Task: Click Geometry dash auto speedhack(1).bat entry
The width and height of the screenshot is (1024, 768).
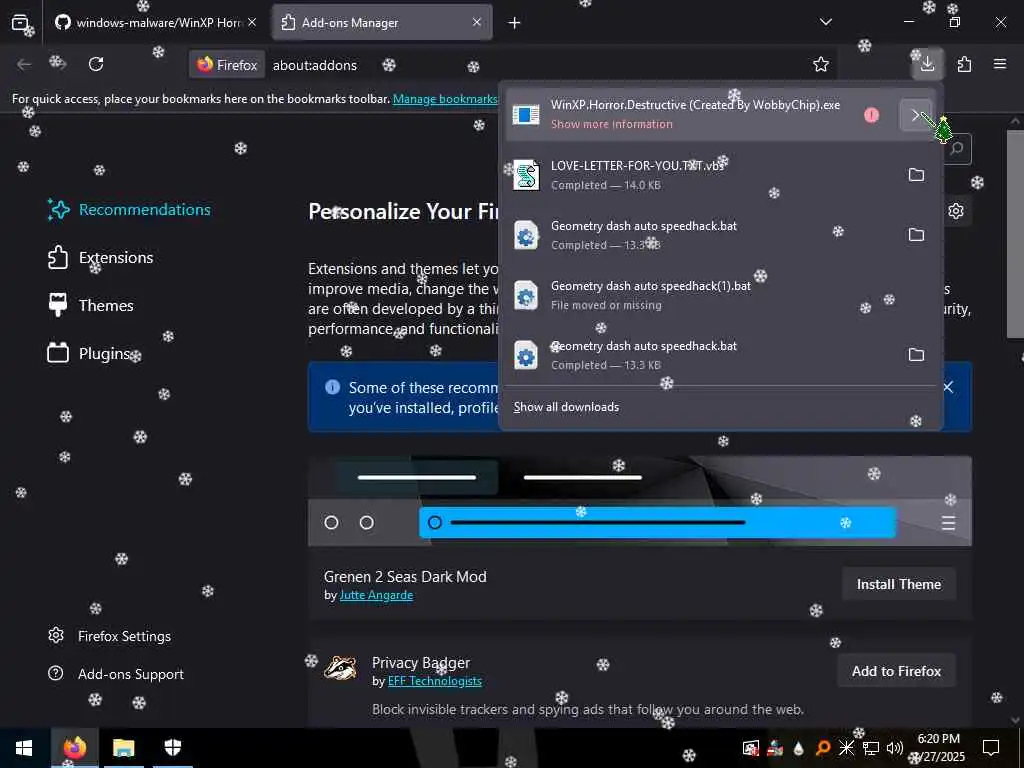Action: 722,295
